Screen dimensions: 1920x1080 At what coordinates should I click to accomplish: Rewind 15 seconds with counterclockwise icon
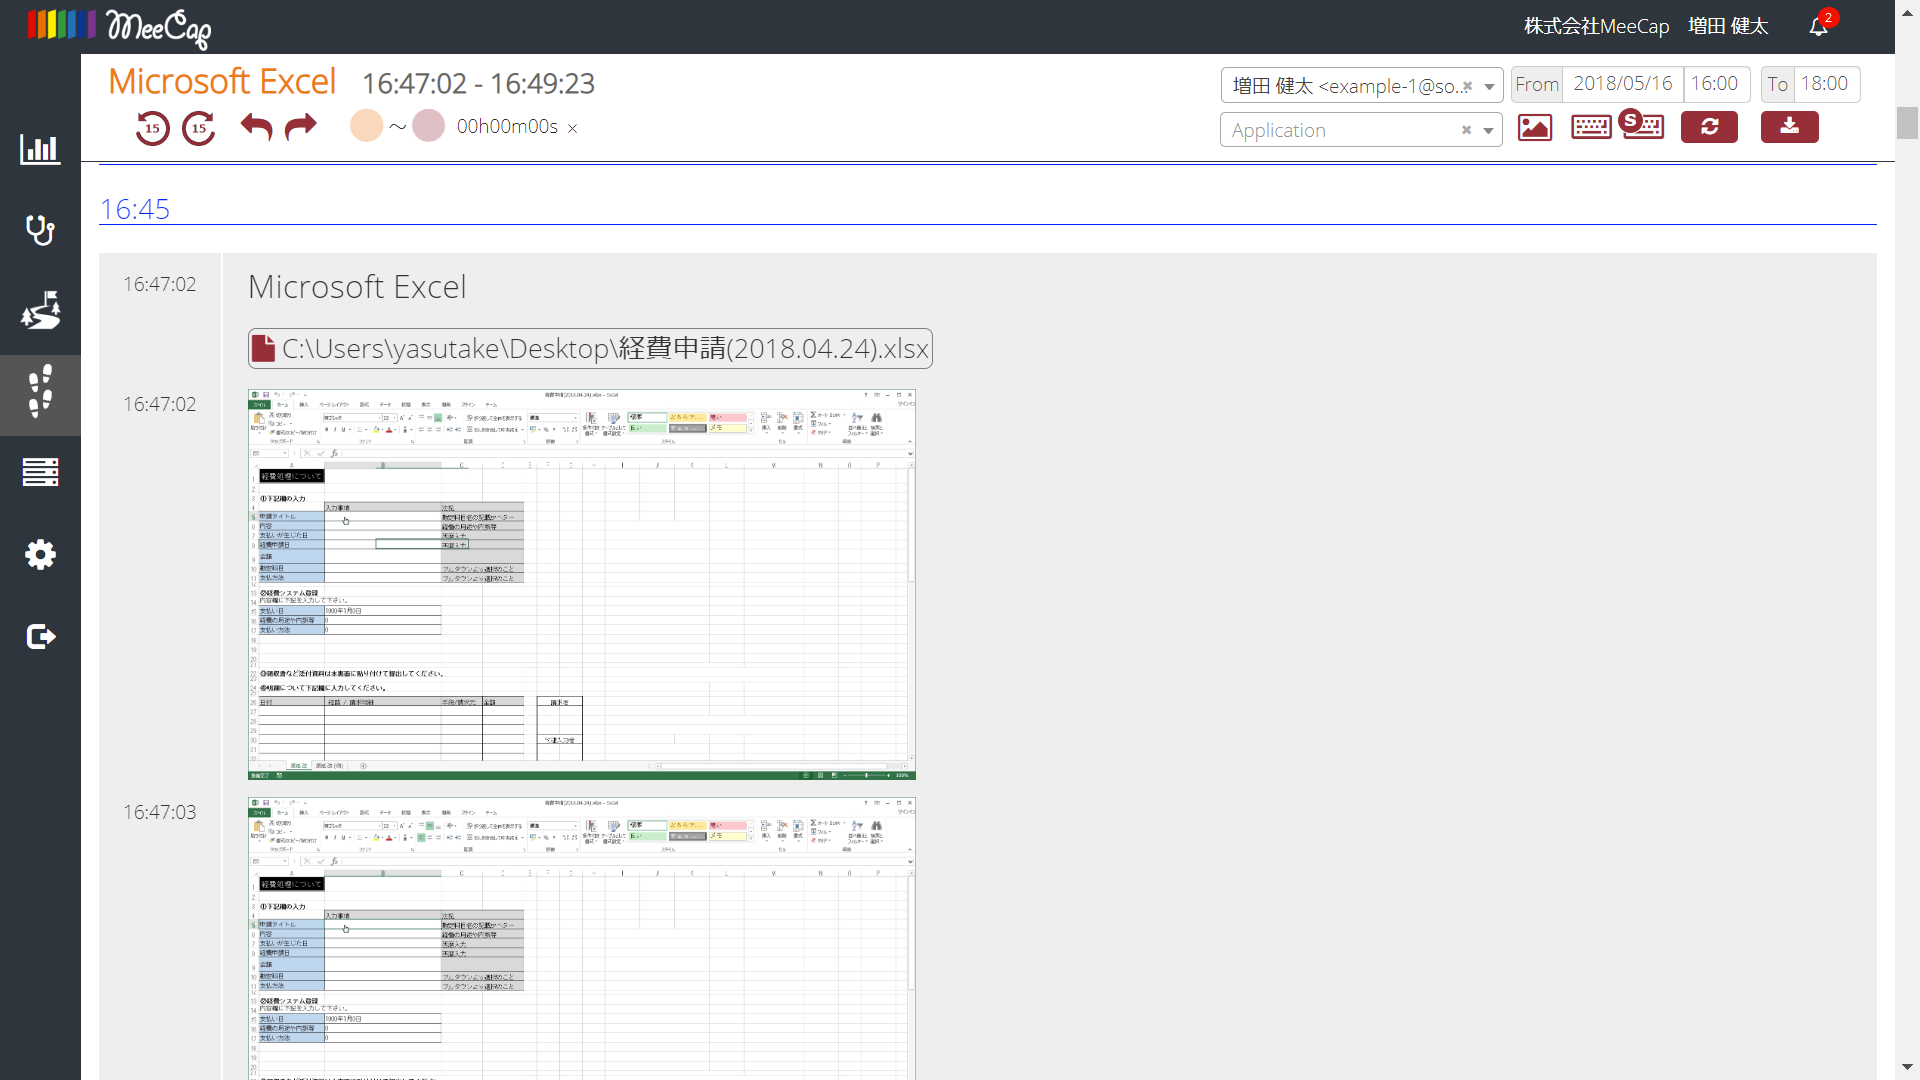(x=152, y=128)
